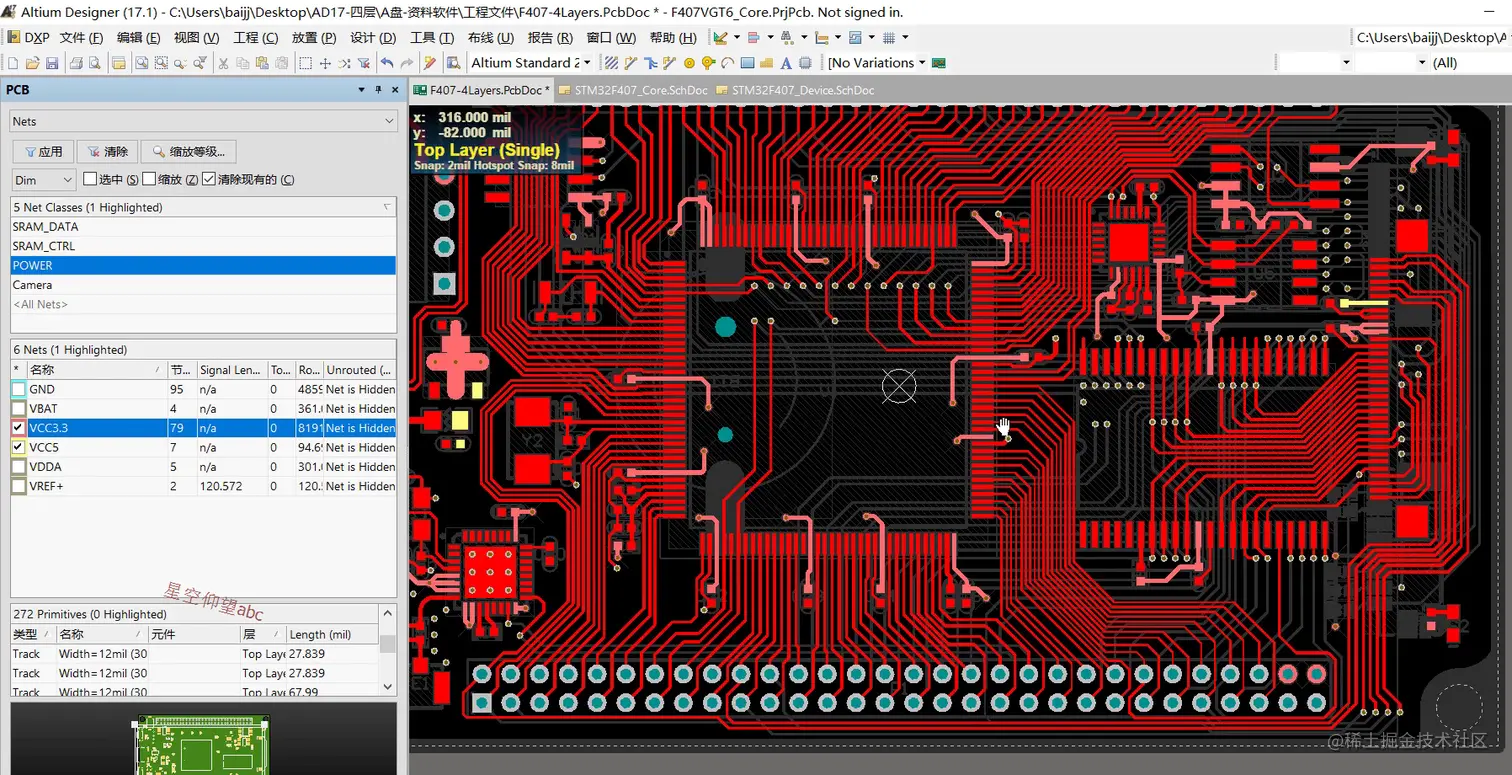
Task: Click the Move Selection crosshair icon
Action: click(325, 63)
